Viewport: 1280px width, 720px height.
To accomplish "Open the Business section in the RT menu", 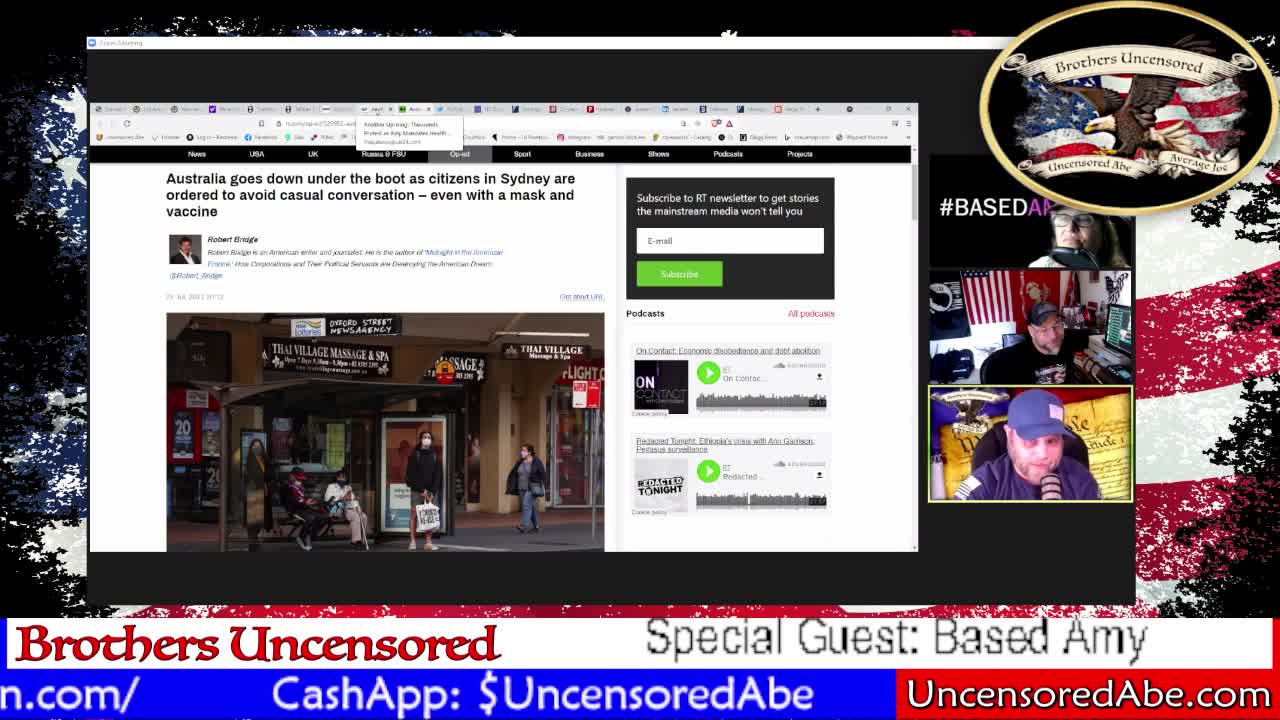I will [589, 154].
